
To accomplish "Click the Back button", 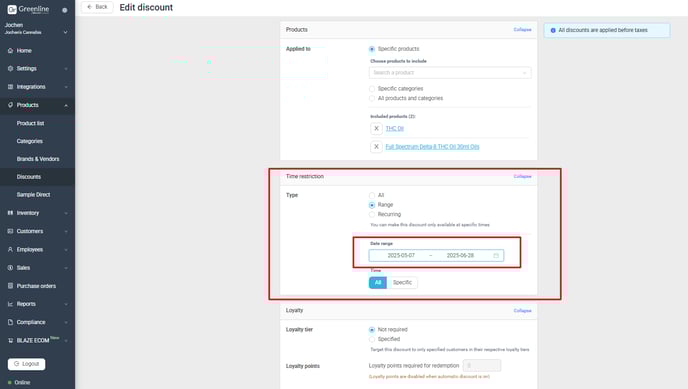I will [97, 7].
